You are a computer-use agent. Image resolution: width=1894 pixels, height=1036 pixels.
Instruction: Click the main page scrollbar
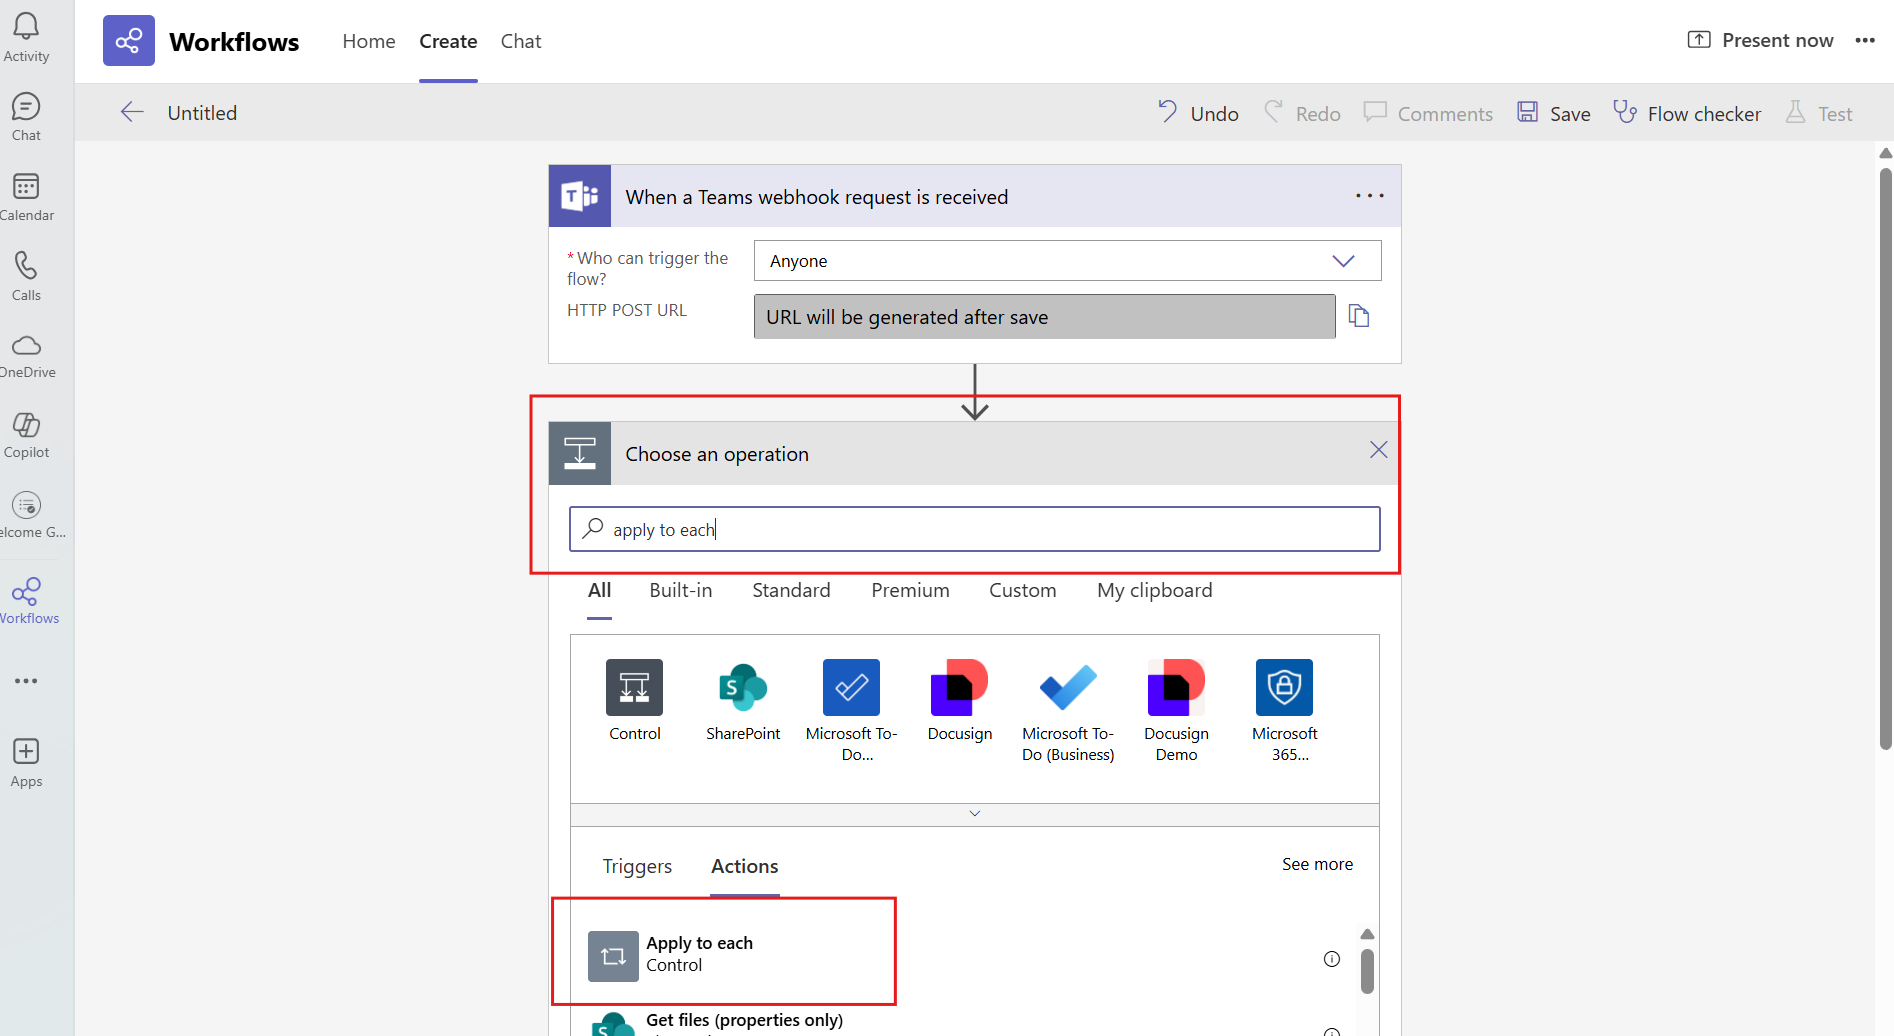[1886, 459]
